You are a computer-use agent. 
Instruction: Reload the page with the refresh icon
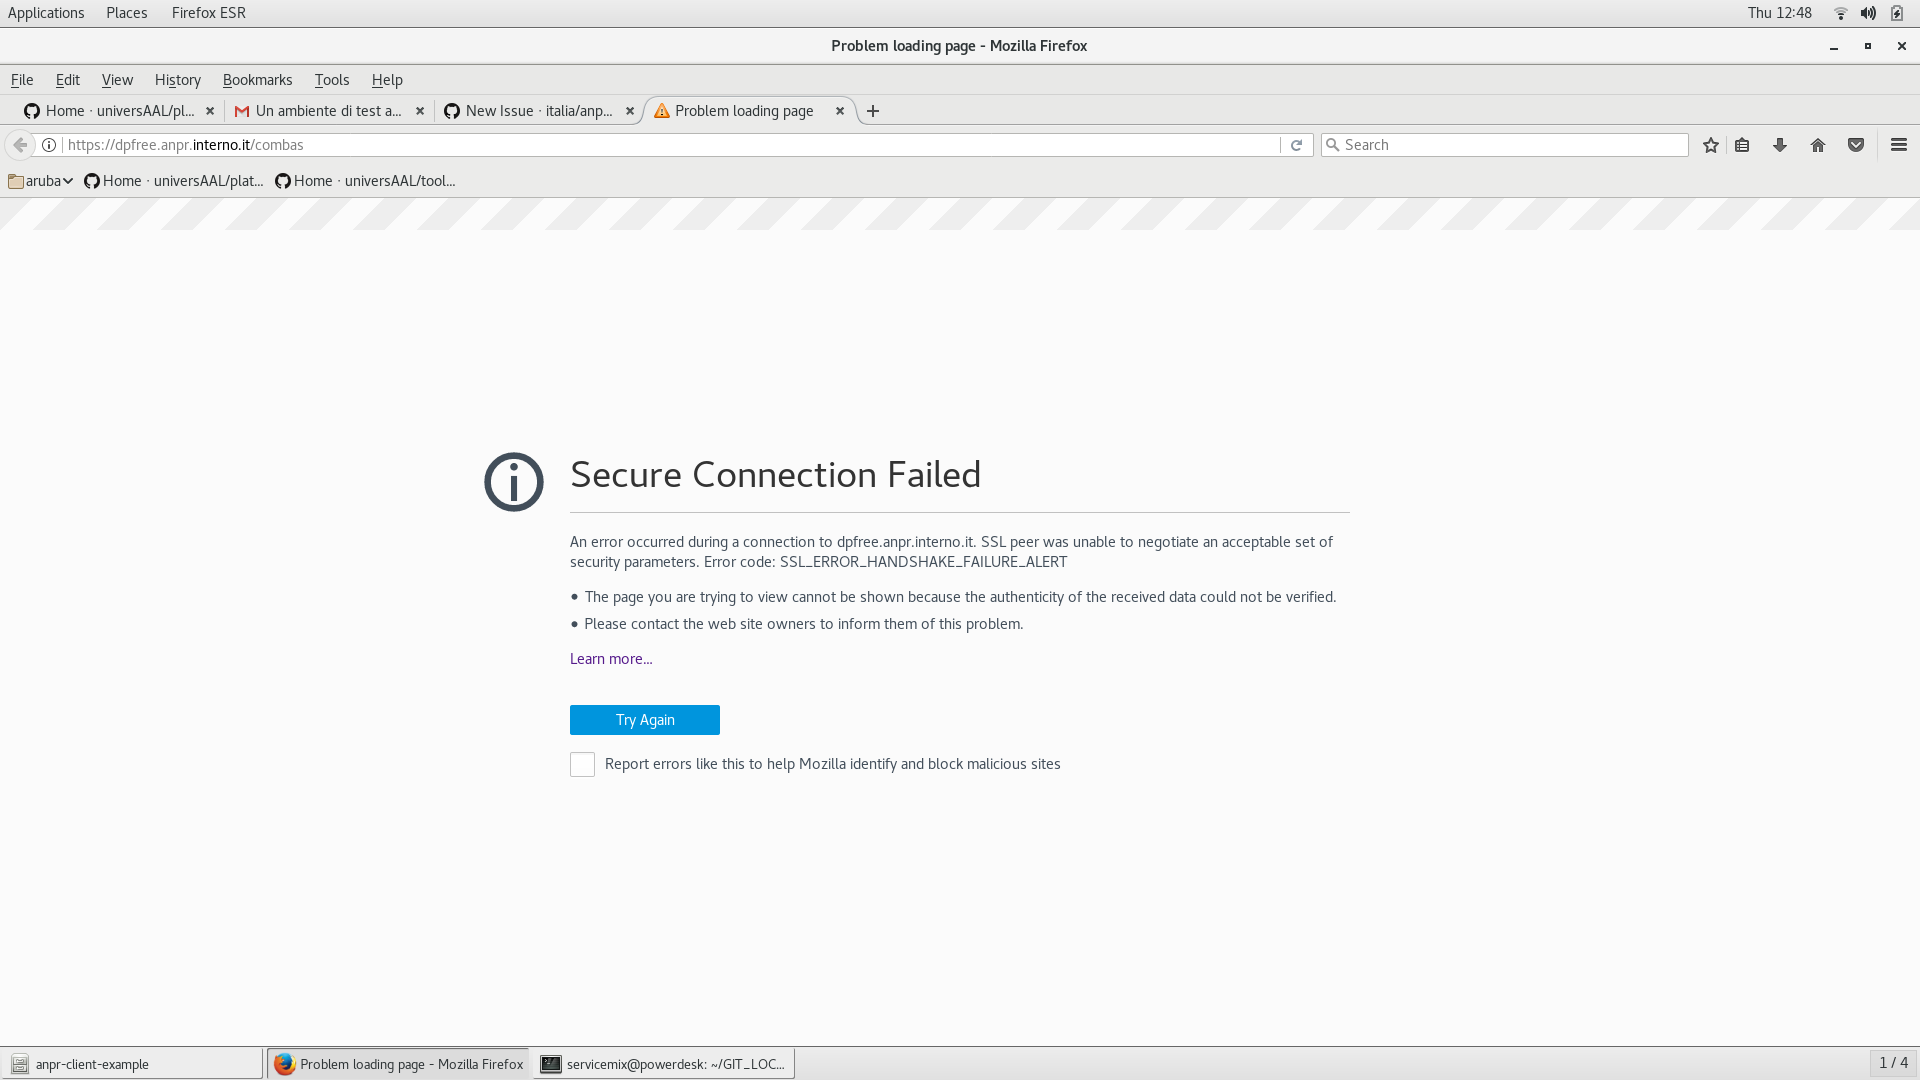1297,144
